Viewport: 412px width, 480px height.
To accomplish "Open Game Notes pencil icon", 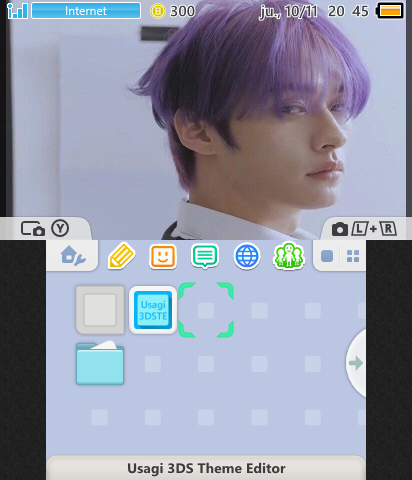I will [121, 256].
